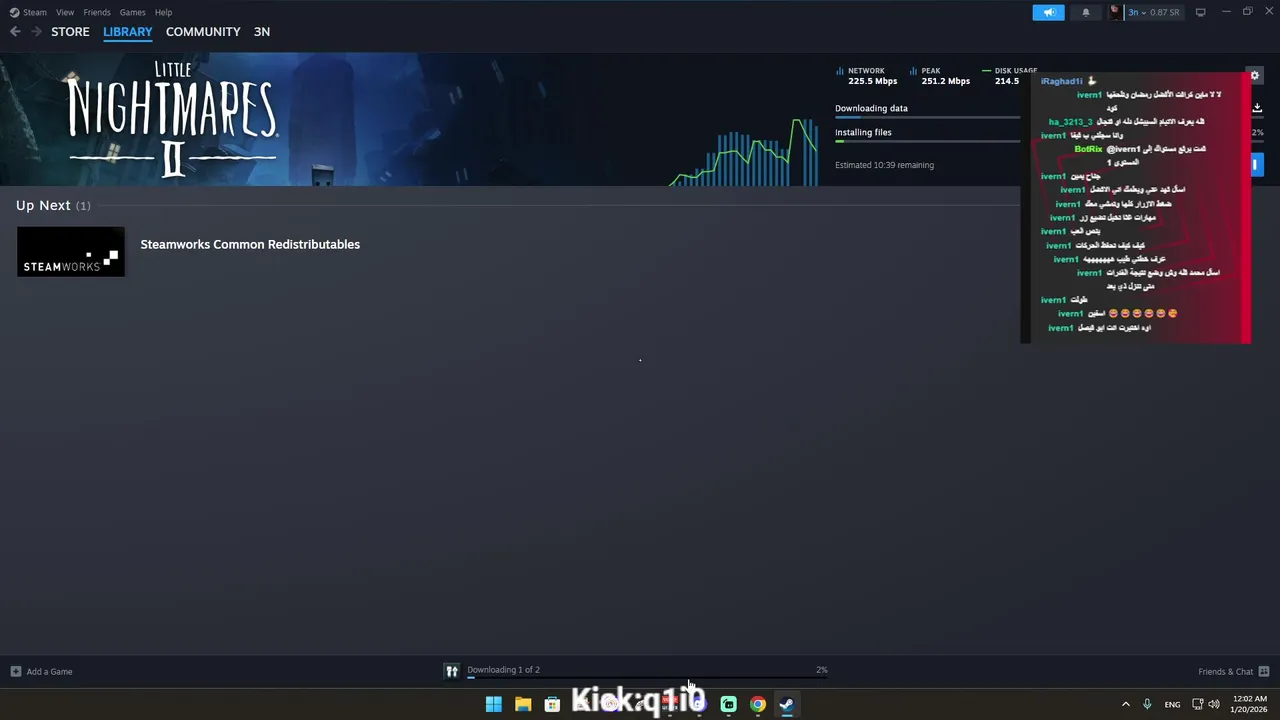Open the notifications bell

1086,12
